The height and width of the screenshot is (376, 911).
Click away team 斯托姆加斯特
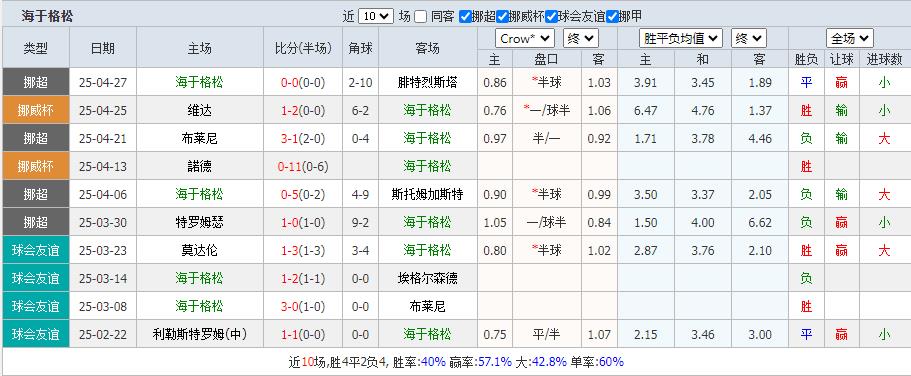click(428, 194)
